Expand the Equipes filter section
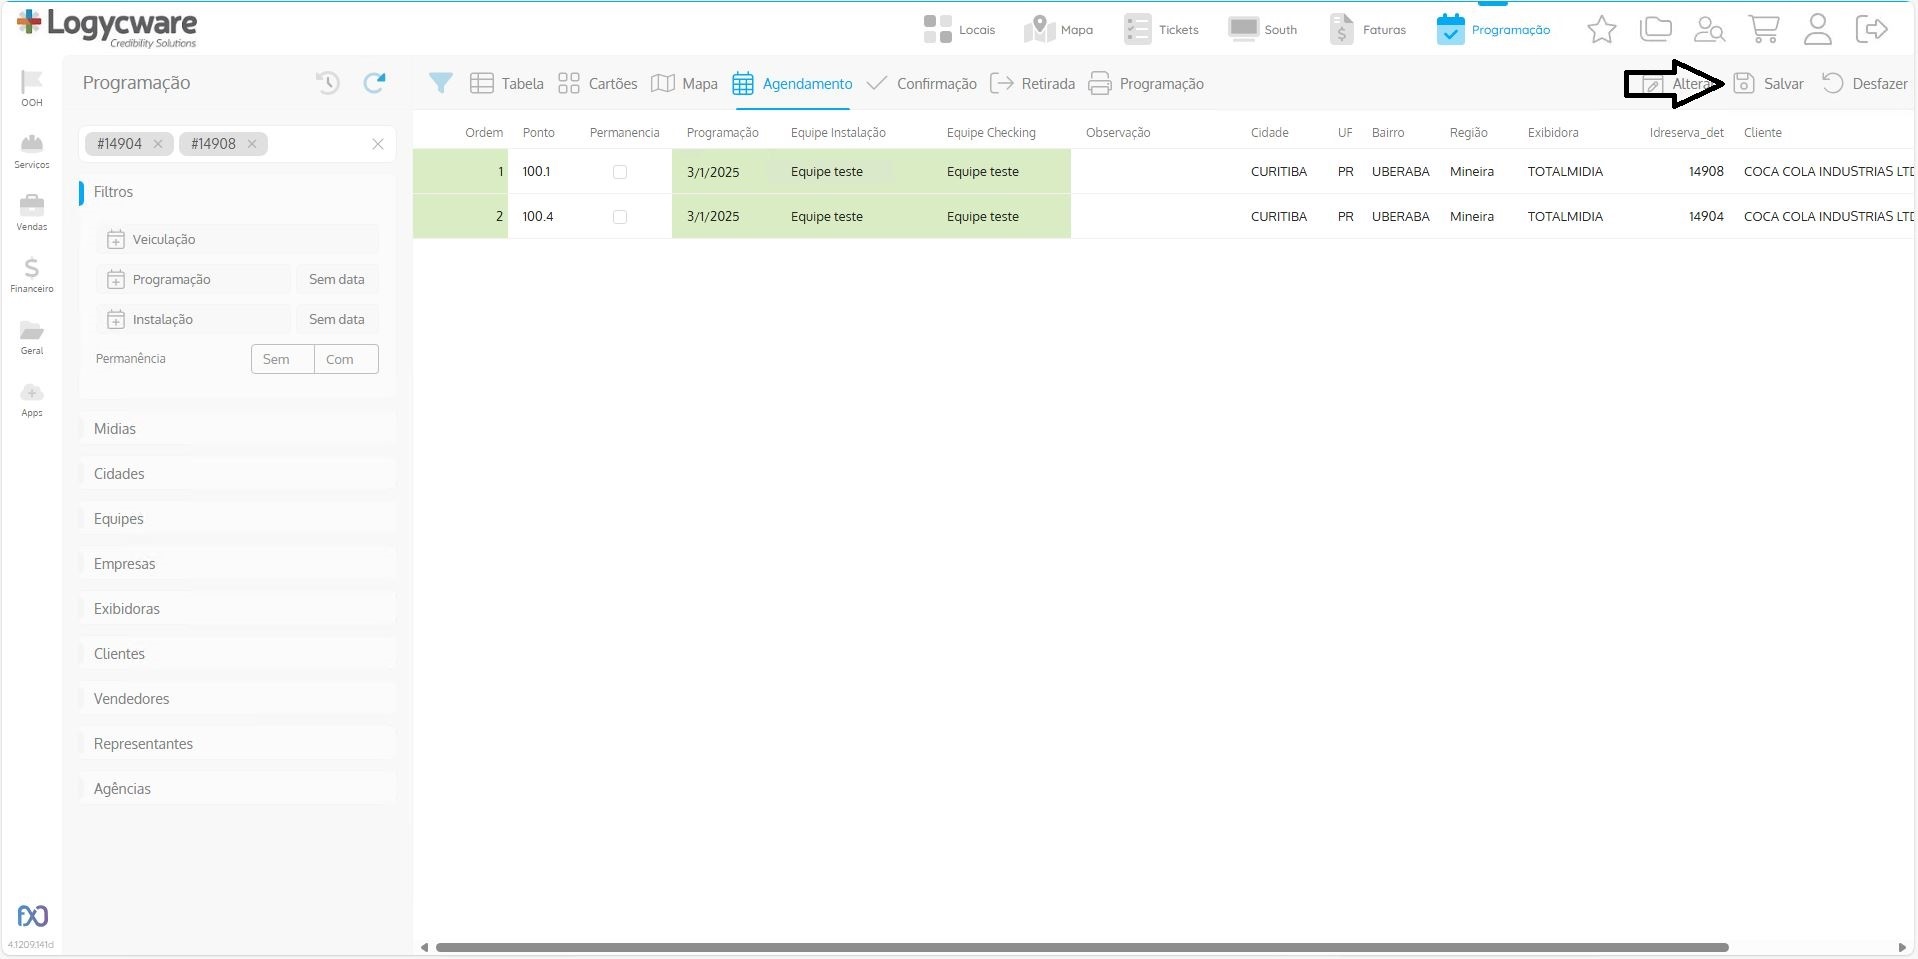 238,519
